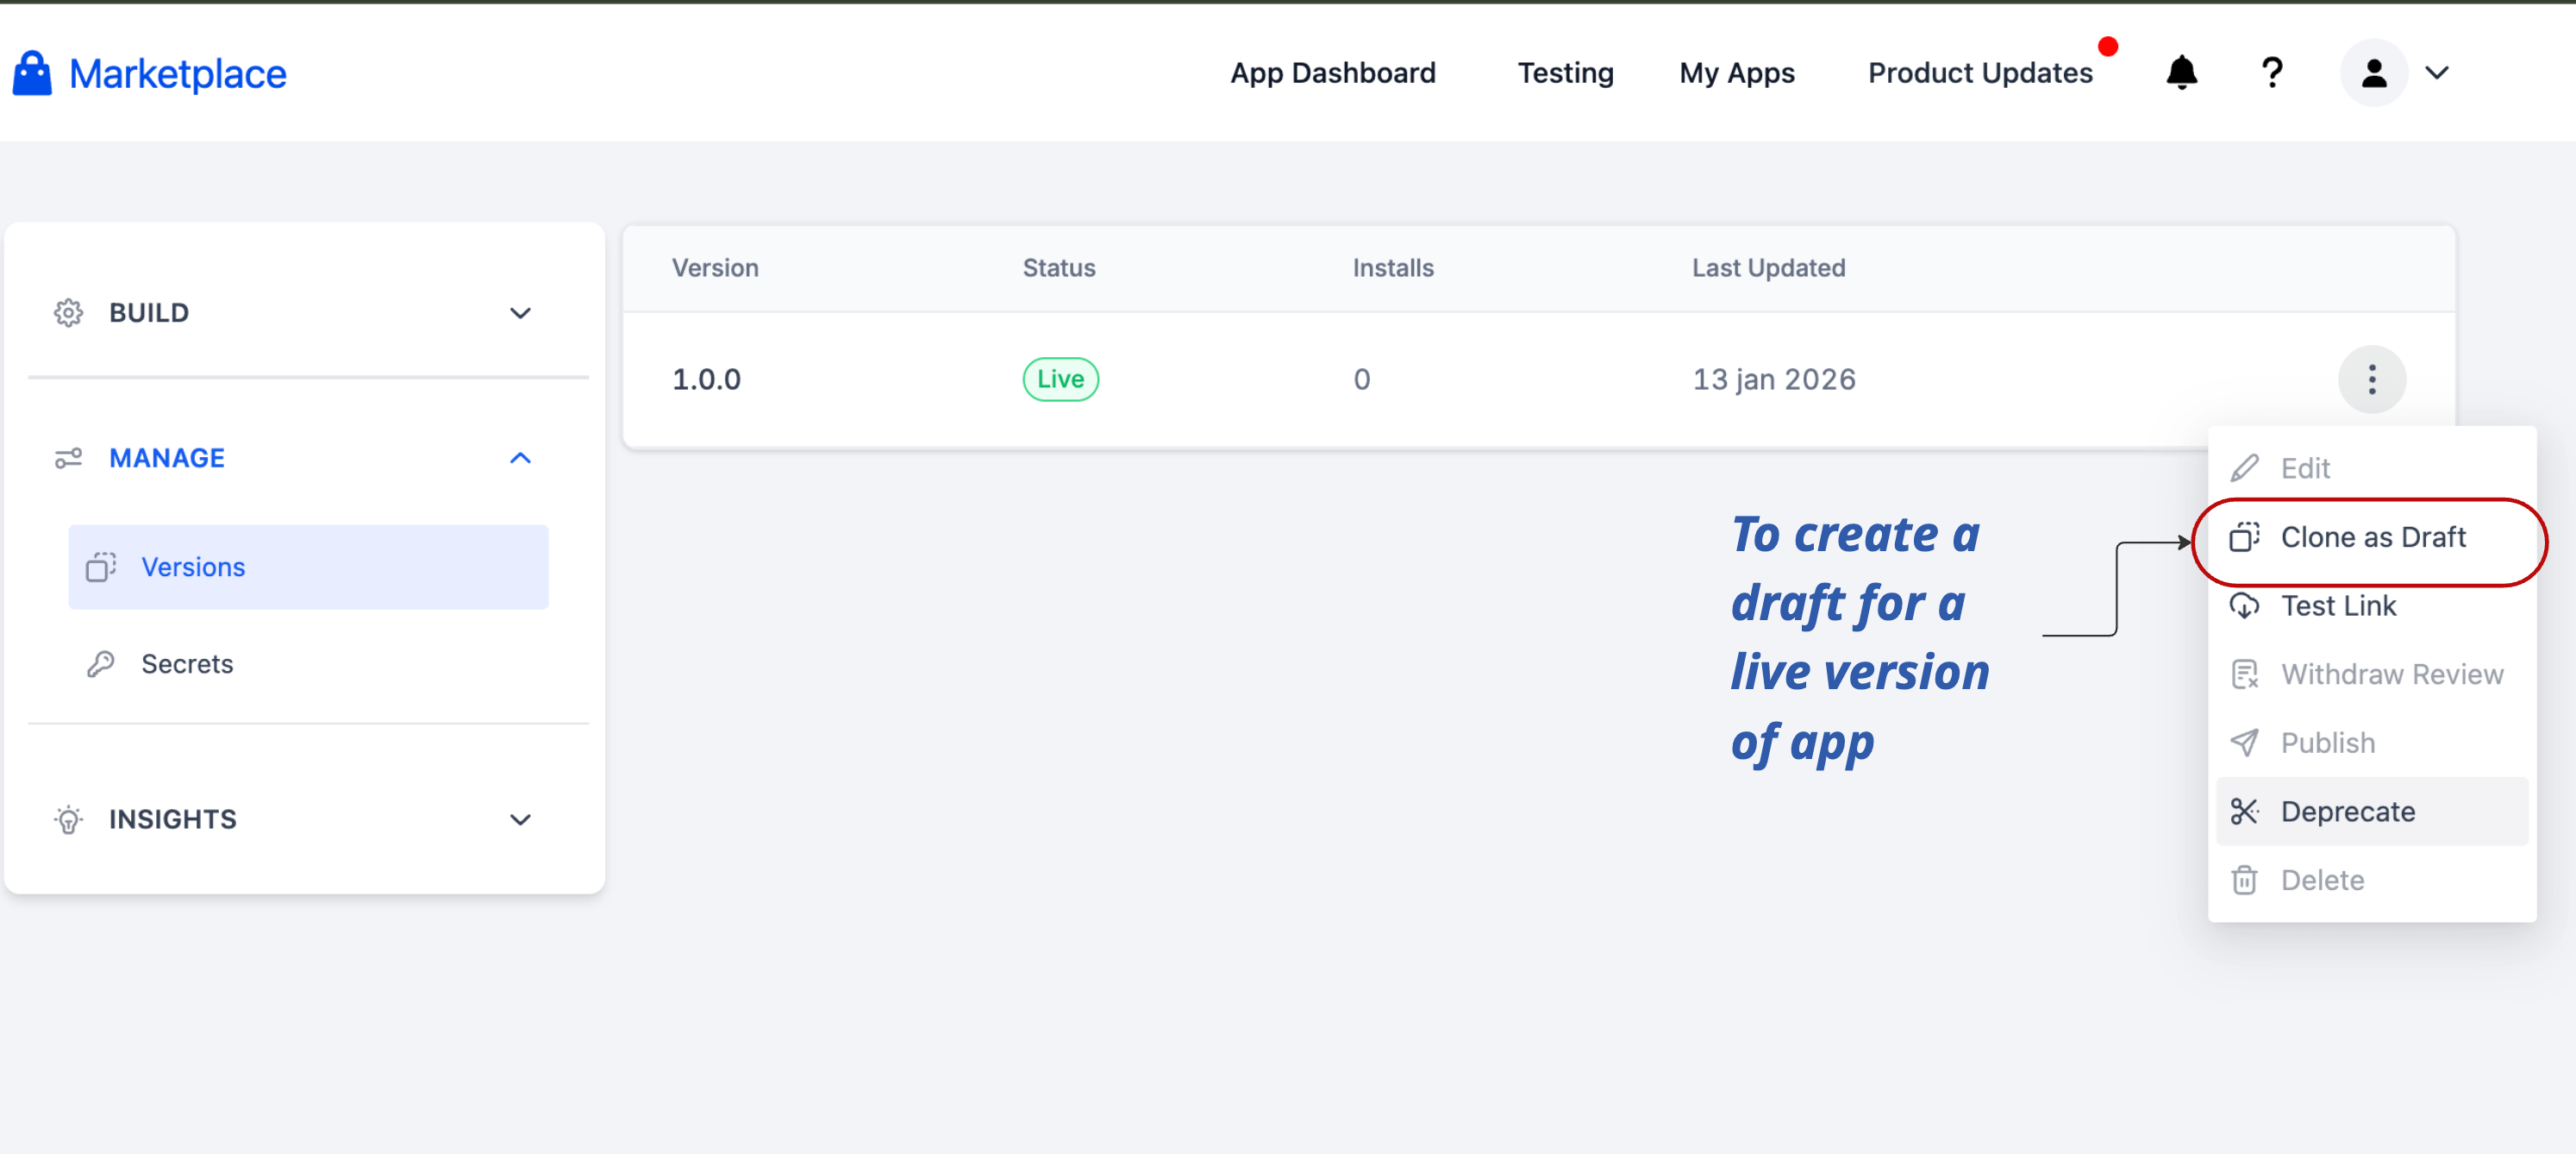Select Clone as Draft menu option
The width and height of the screenshot is (2576, 1154).
(x=2372, y=537)
